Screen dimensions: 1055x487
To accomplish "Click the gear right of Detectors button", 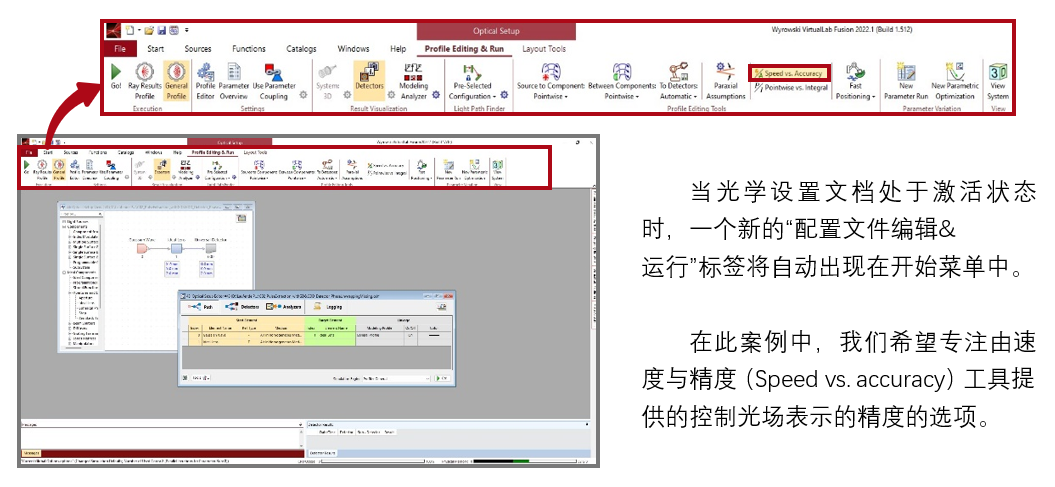I will pyautogui.click(x=391, y=96).
